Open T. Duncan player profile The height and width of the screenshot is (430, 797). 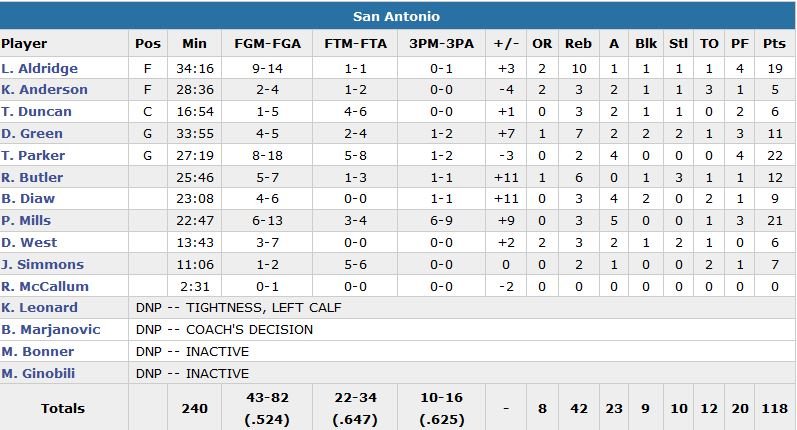pos(36,112)
